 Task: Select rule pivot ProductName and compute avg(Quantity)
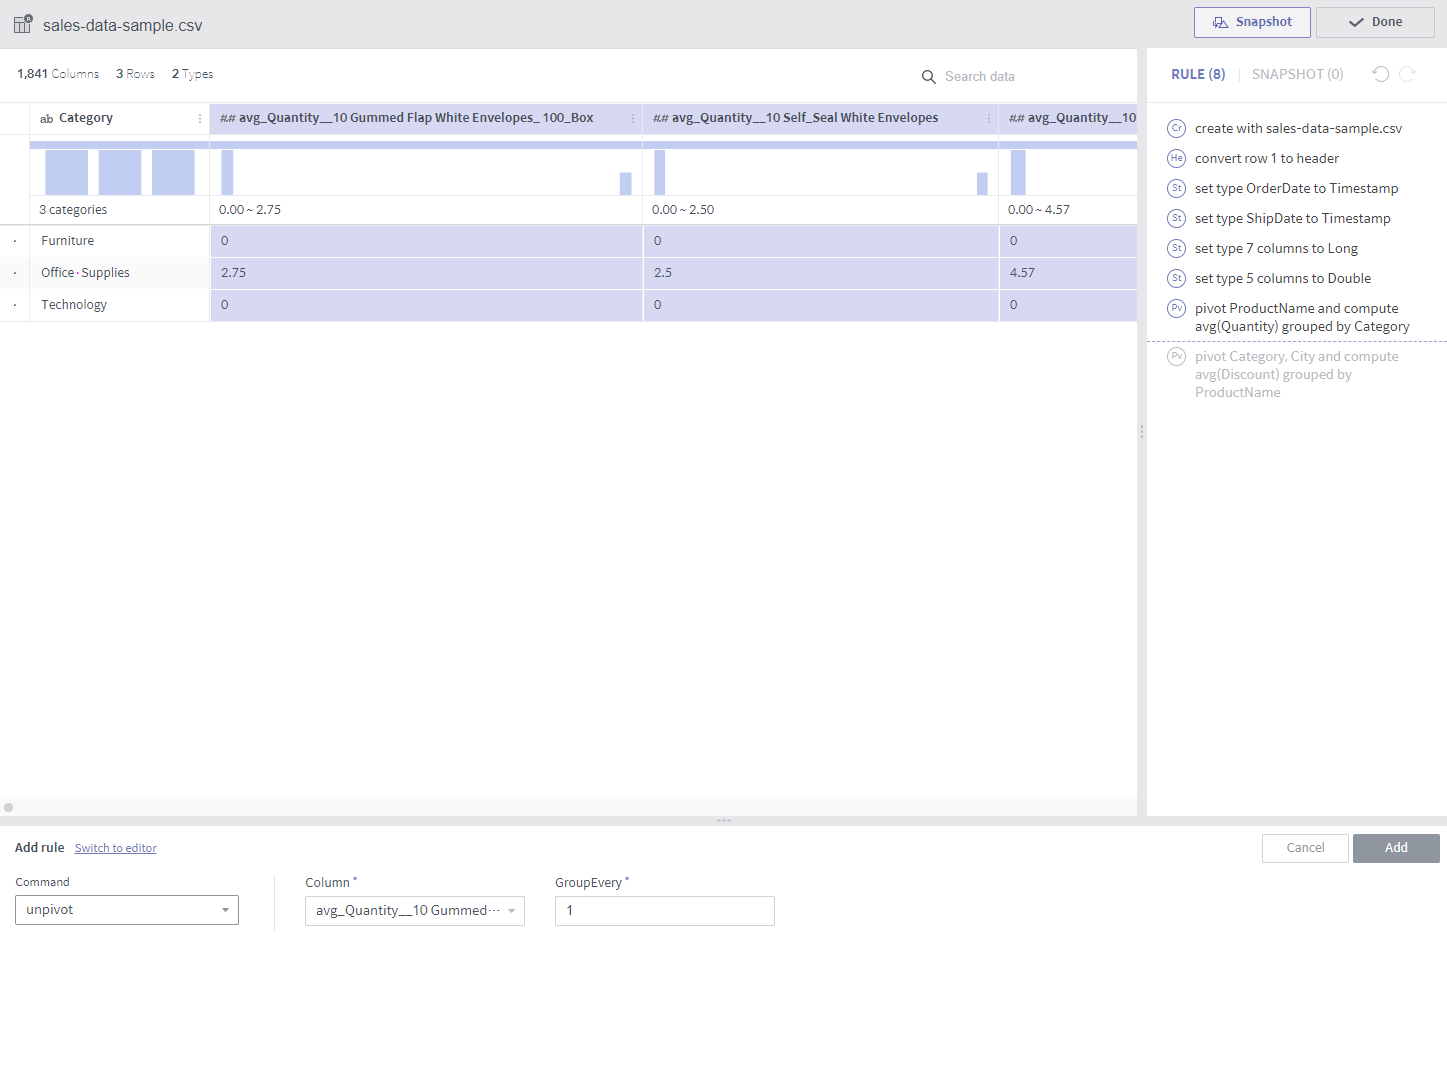1302,317
